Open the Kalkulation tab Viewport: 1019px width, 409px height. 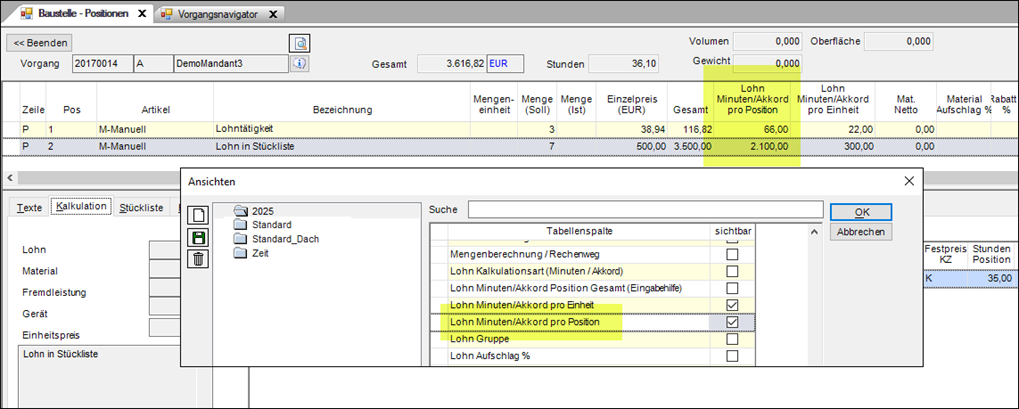(81, 207)
